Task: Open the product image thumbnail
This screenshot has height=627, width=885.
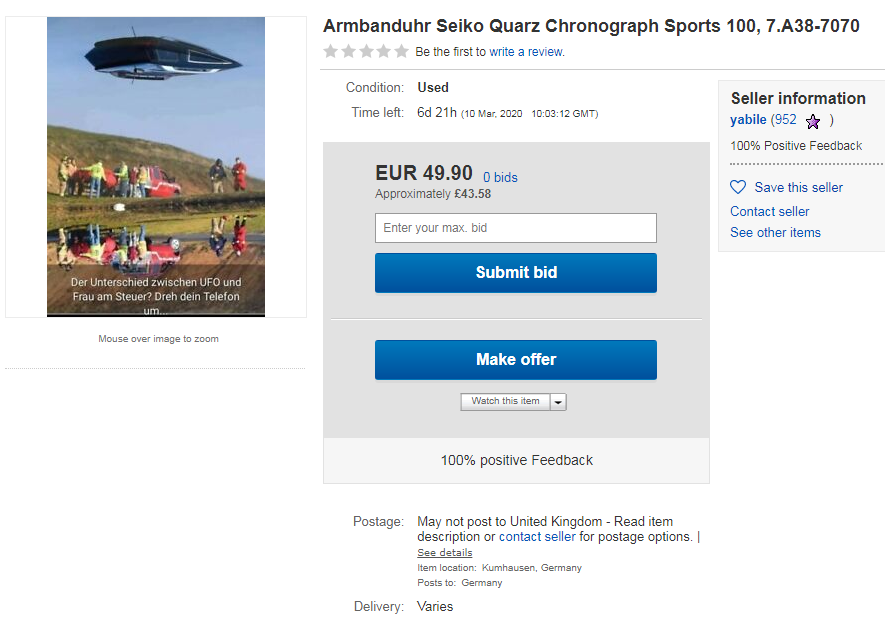Action: [156, 167]
